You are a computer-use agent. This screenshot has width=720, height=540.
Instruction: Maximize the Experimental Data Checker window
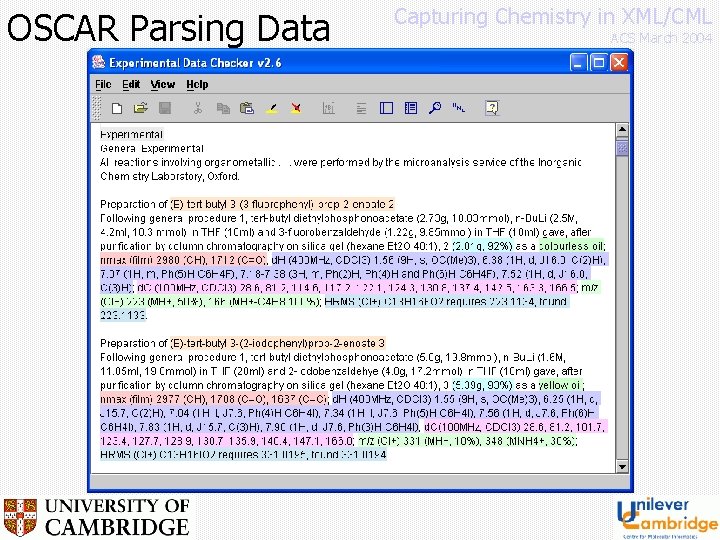pos(598,62)
